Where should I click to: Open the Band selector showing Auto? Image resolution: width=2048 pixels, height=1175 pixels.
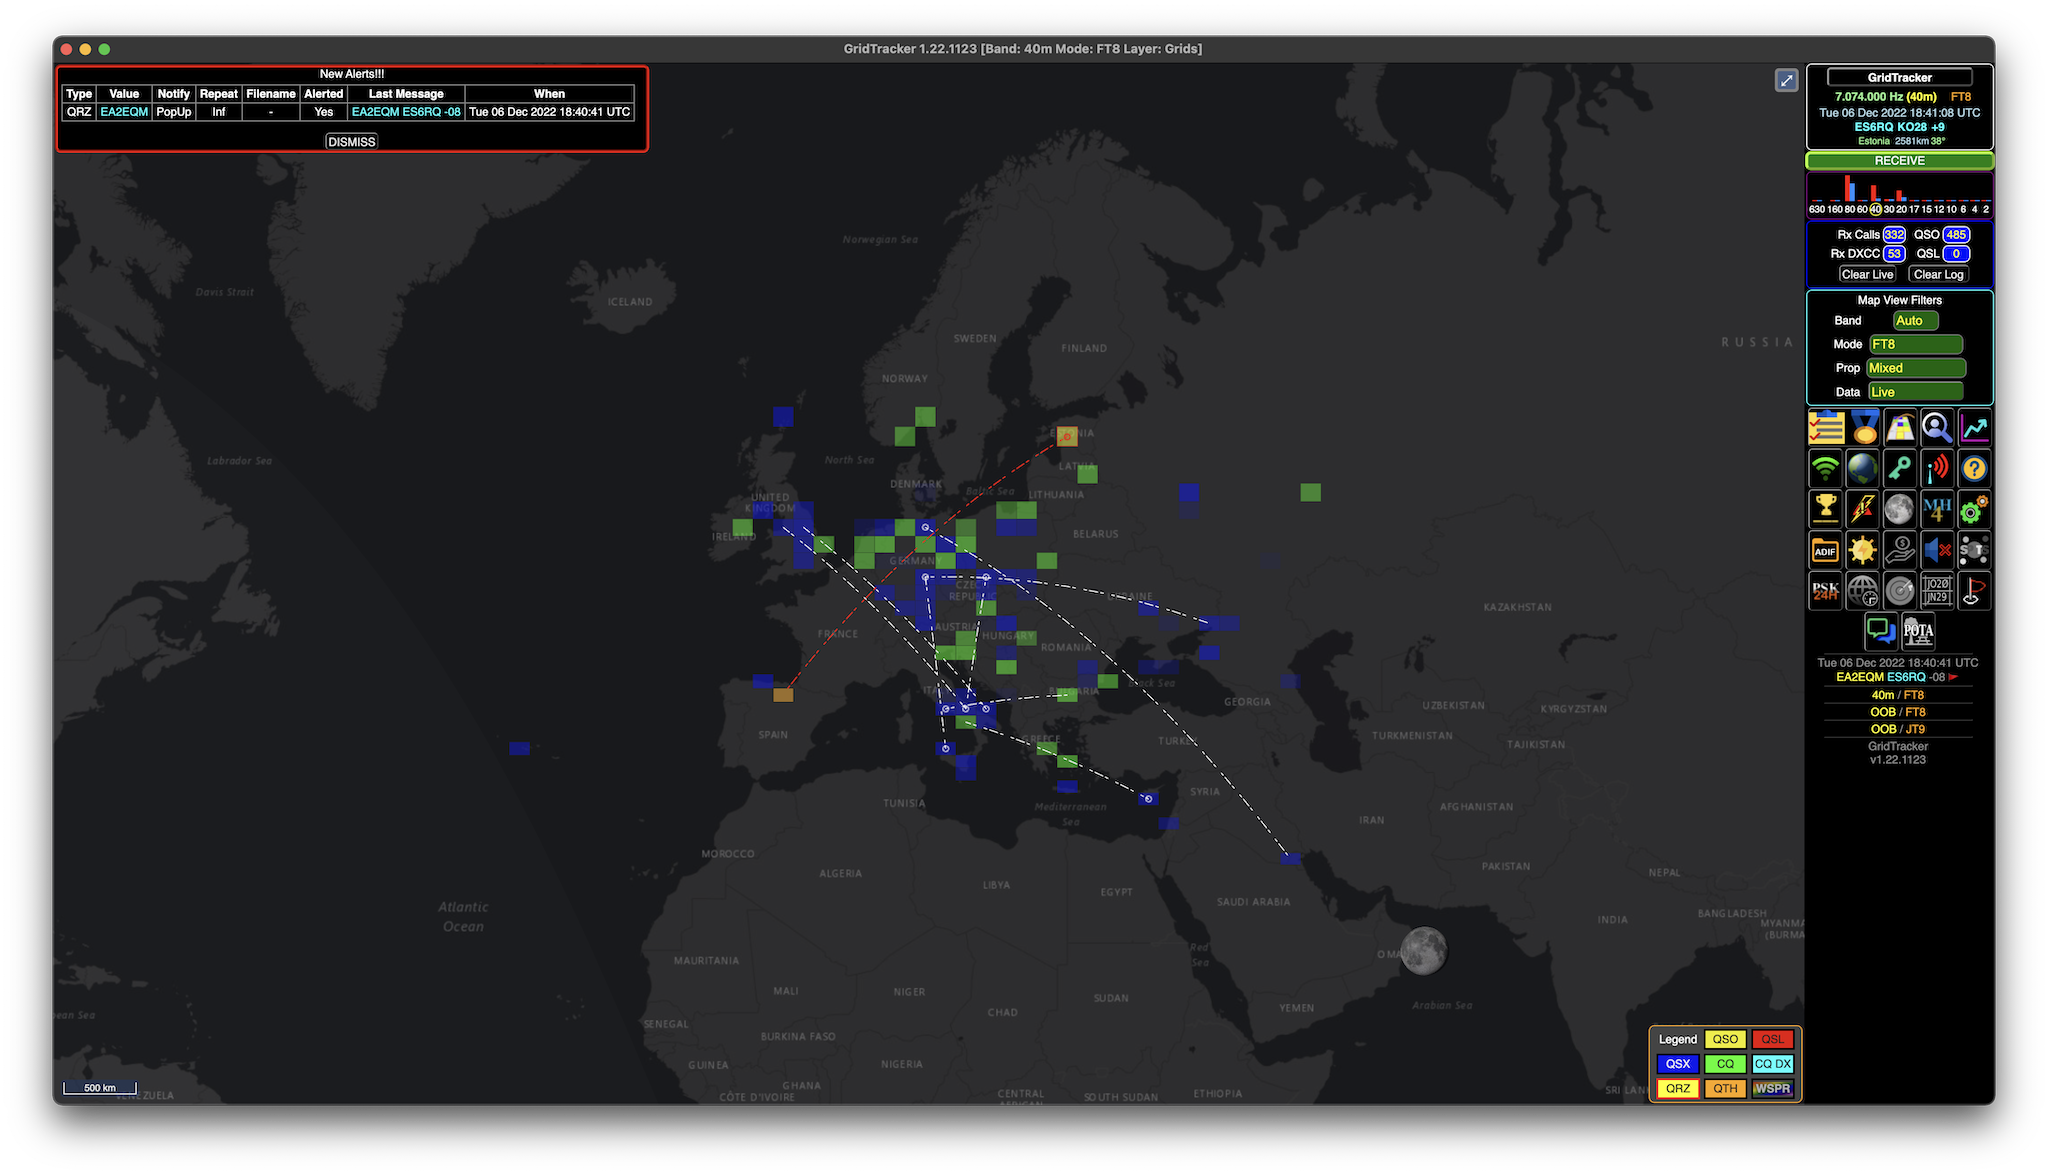tap(1914, 320)
